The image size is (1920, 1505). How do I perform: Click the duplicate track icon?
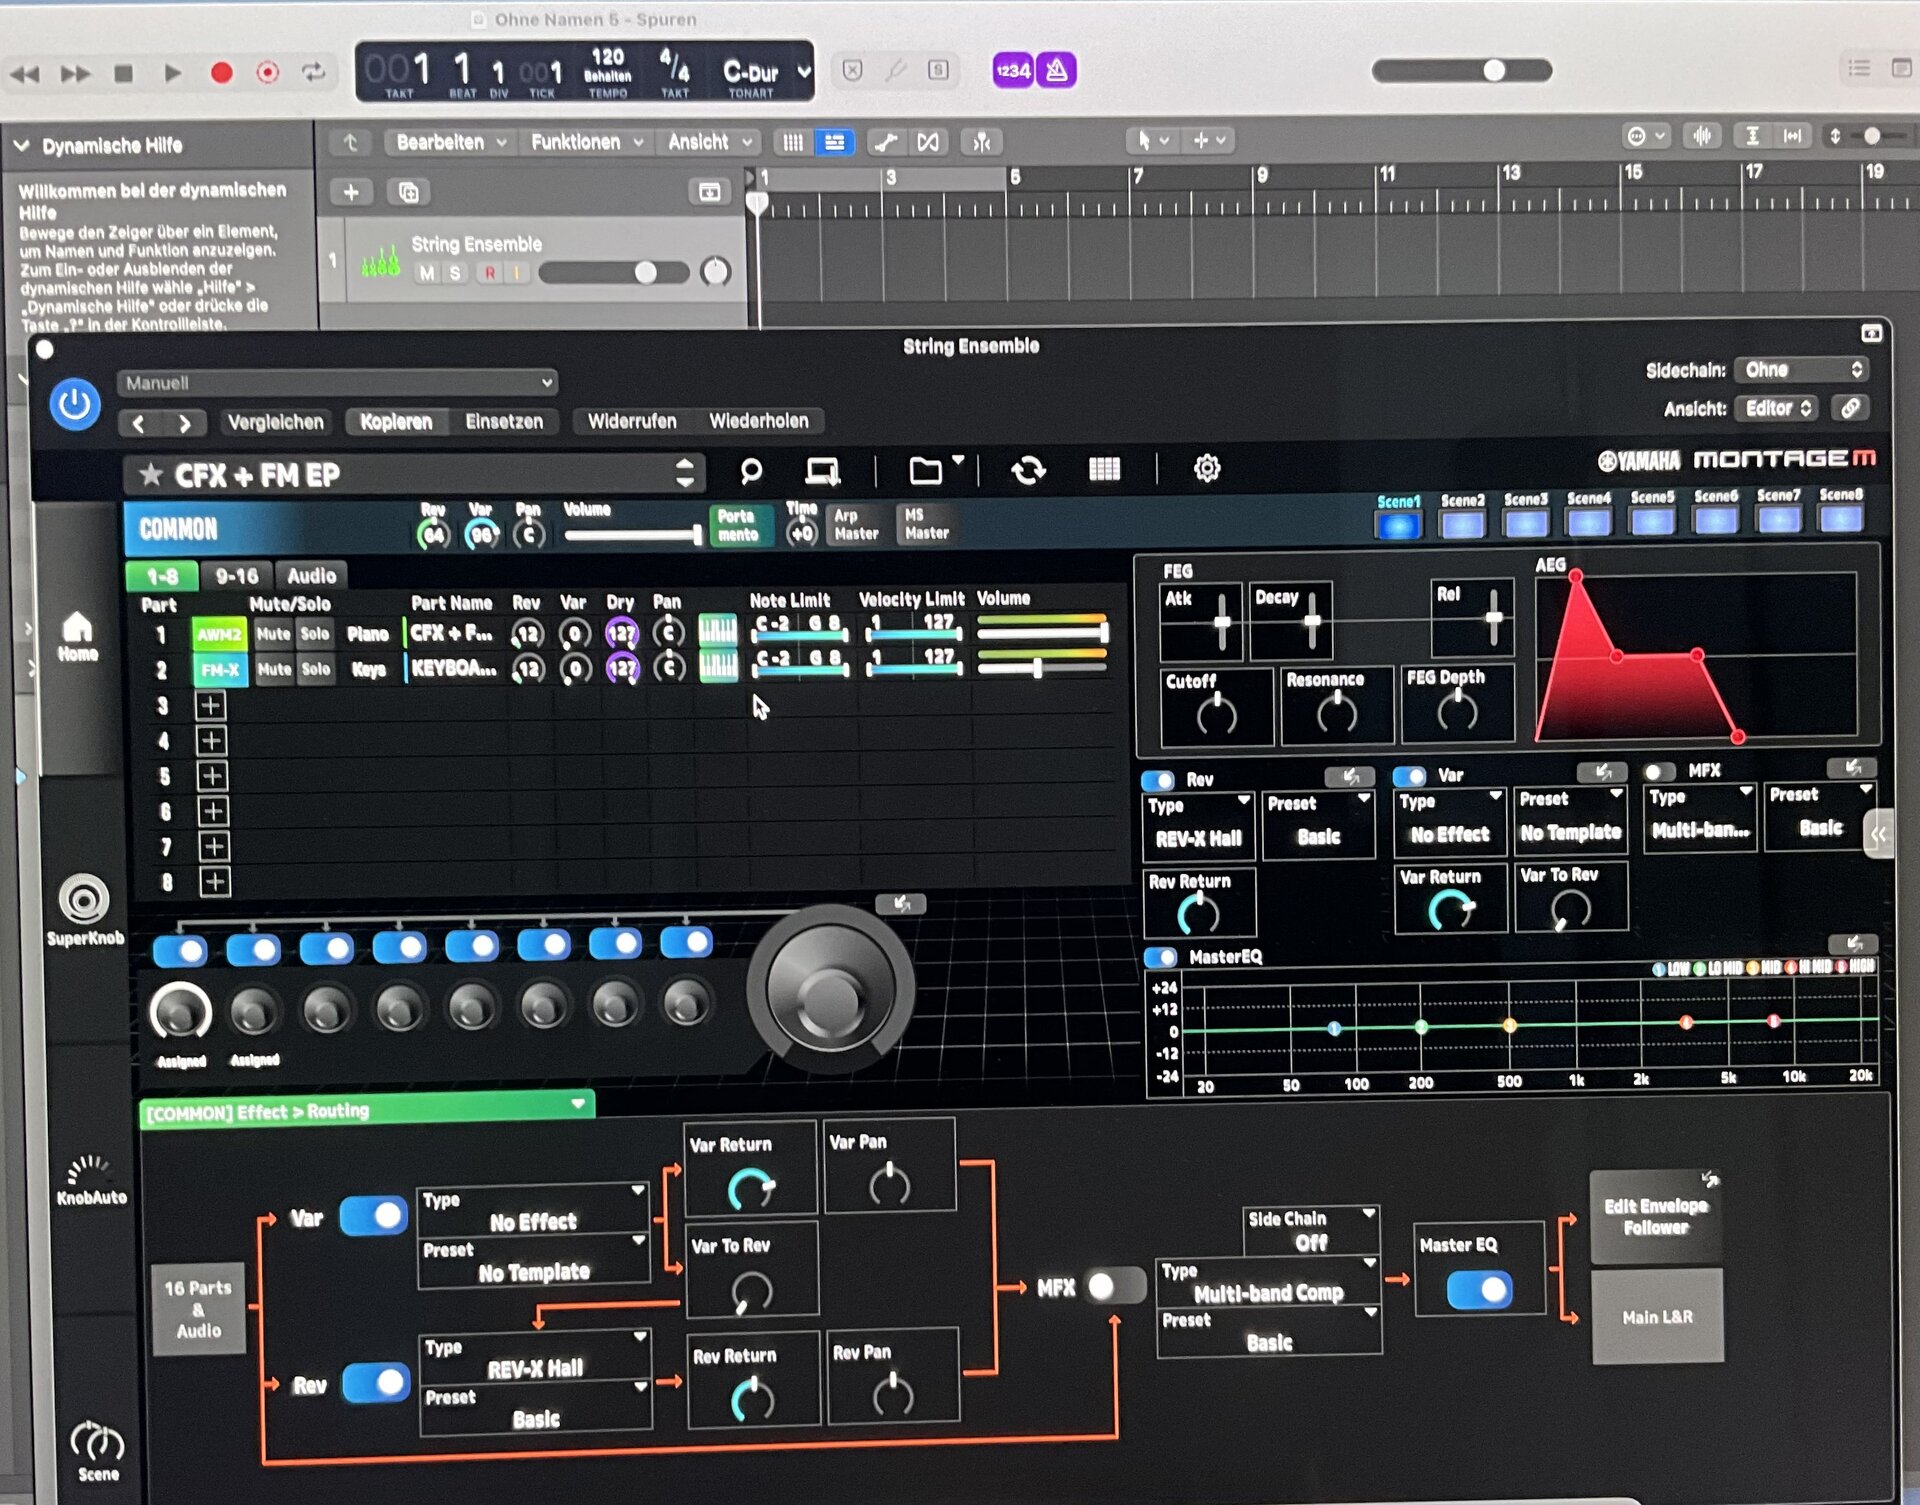coord(409,192)
